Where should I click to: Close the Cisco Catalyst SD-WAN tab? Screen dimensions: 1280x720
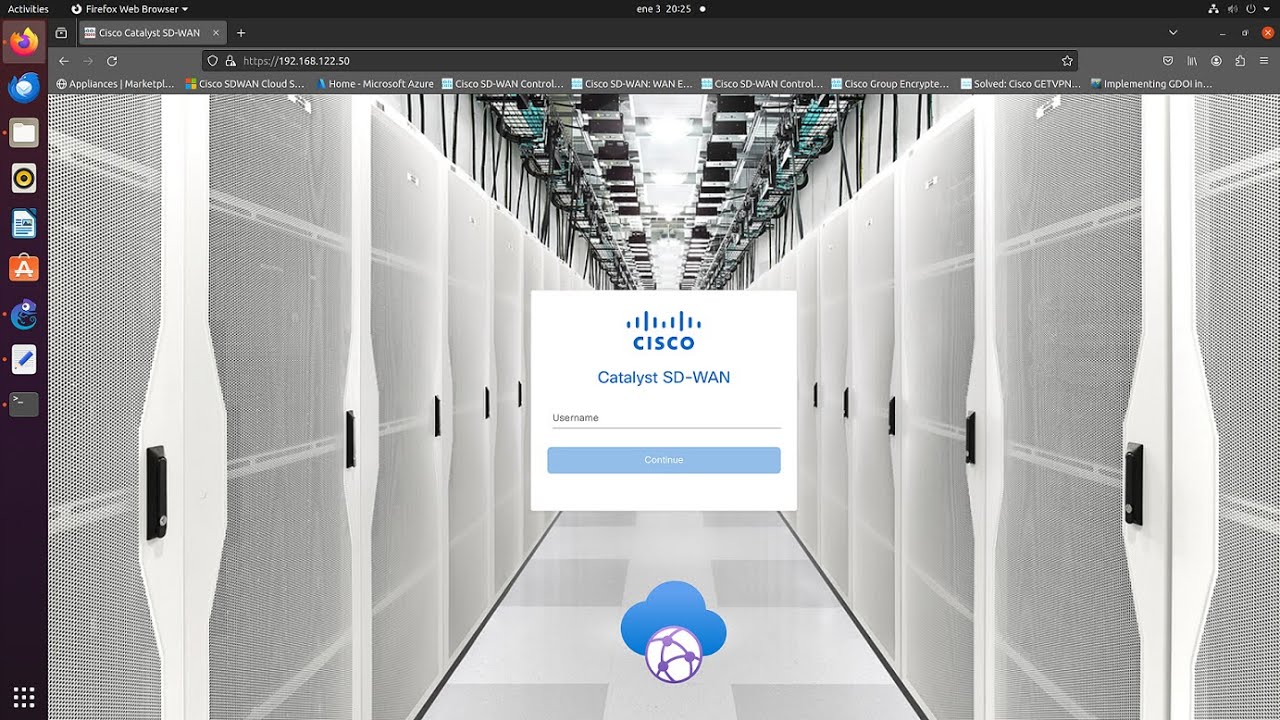[214, 33]
